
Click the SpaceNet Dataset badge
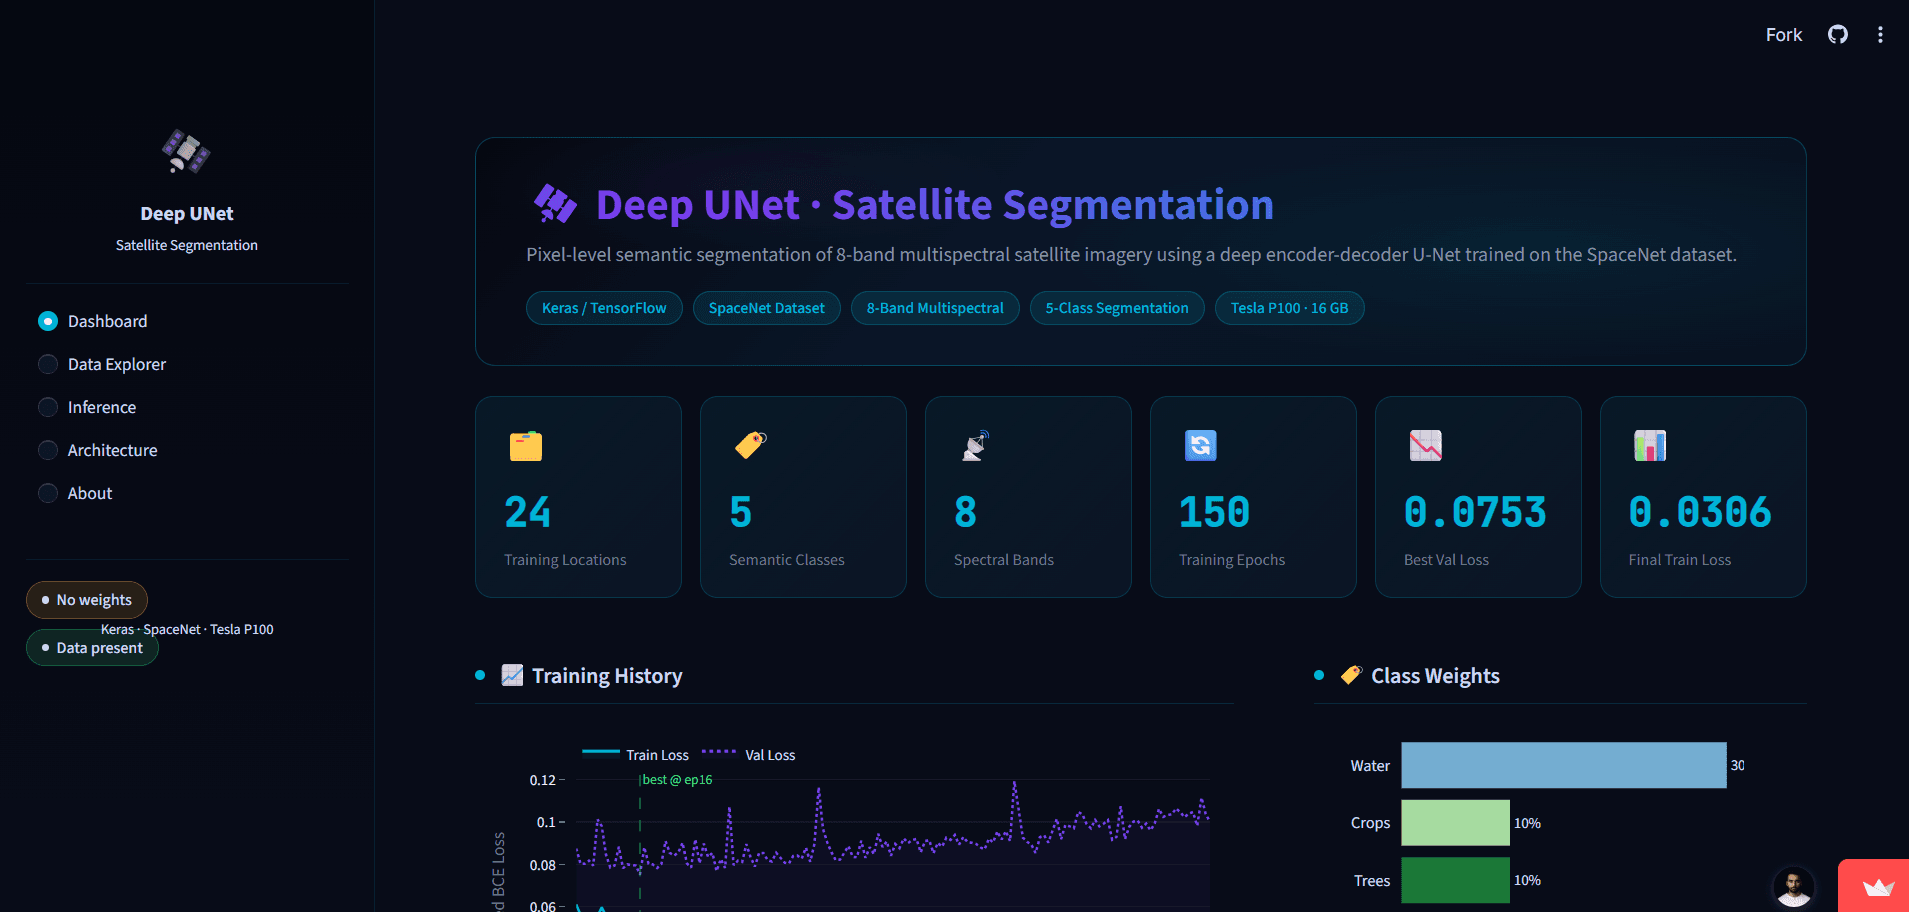click(x=767, y=308)
